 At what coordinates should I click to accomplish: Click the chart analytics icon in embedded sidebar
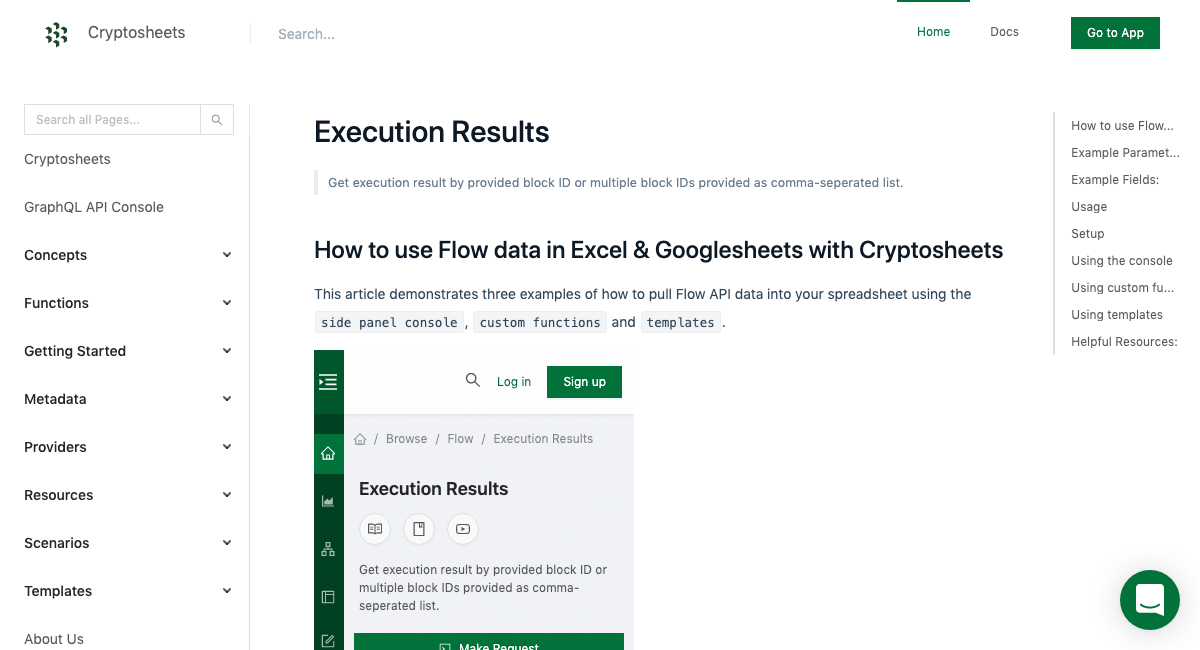pos(329,500)
